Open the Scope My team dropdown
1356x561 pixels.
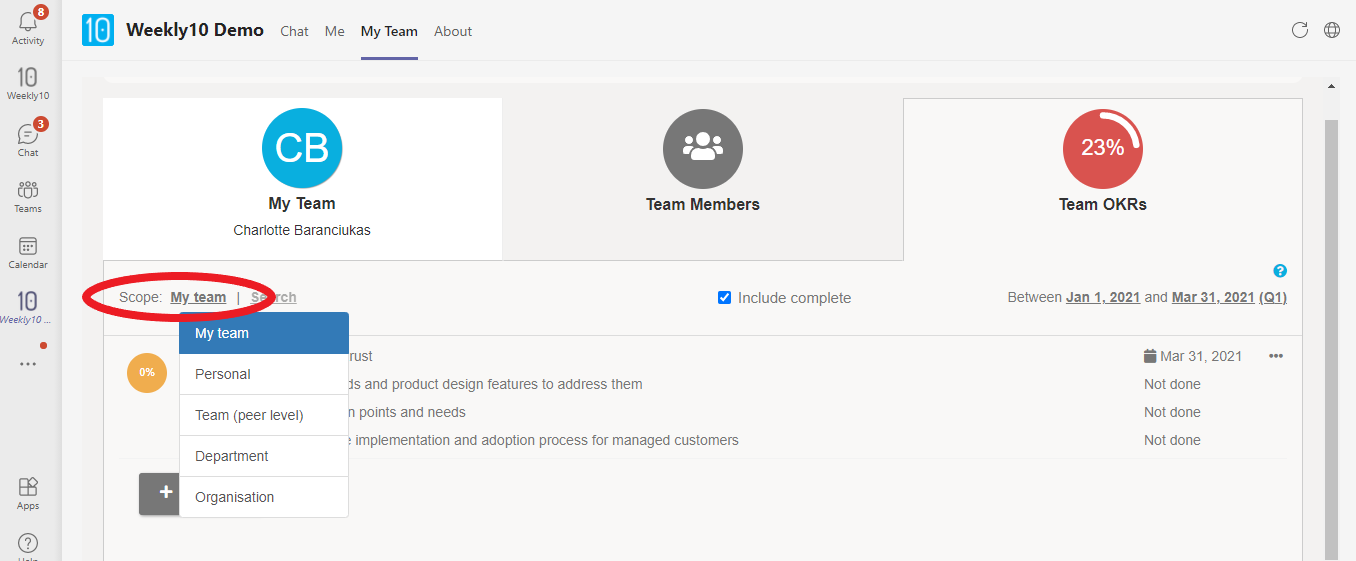coord(198,297)
